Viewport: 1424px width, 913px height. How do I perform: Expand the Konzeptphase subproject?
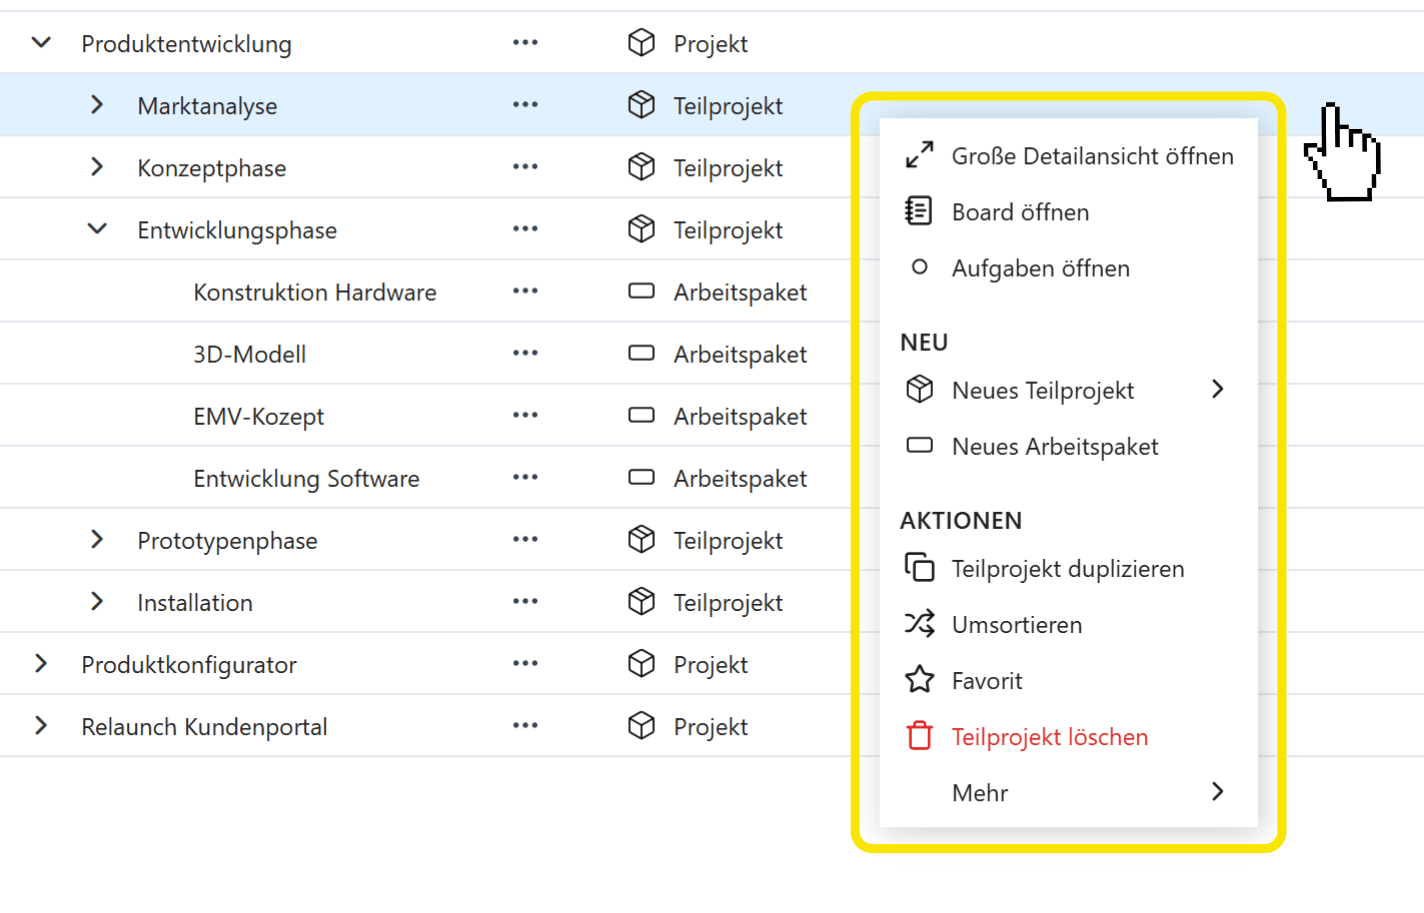pyautogui.click(x=97, y=167)
